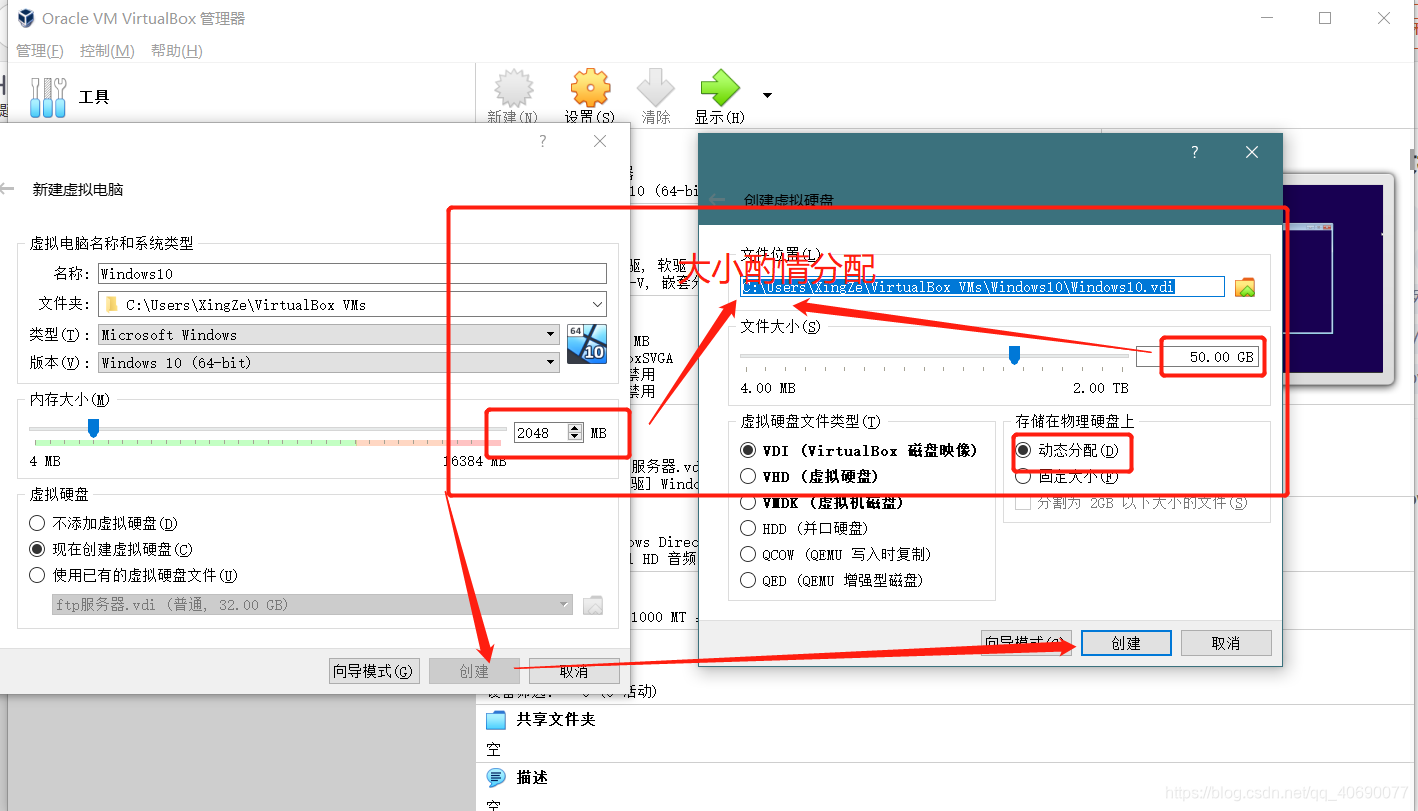This screenshot has height=811, width=1418.
Task: Open the 文件夹 path dropdown
Action: click(x=597, y=304)
